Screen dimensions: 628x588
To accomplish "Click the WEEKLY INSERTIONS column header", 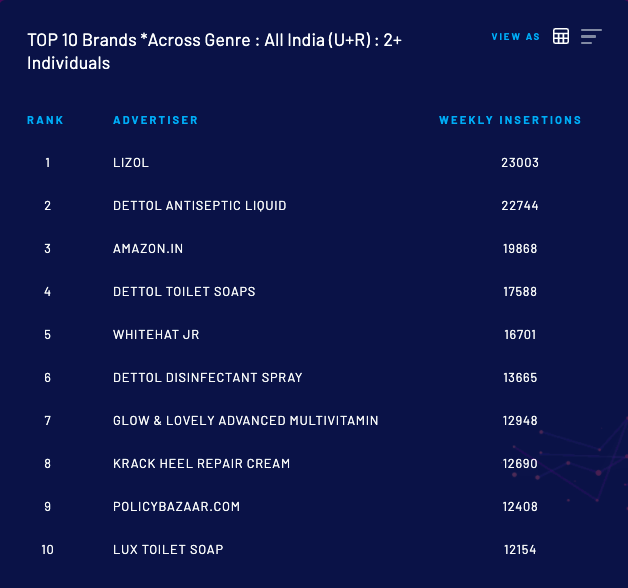I will click(x=510, y=120).
